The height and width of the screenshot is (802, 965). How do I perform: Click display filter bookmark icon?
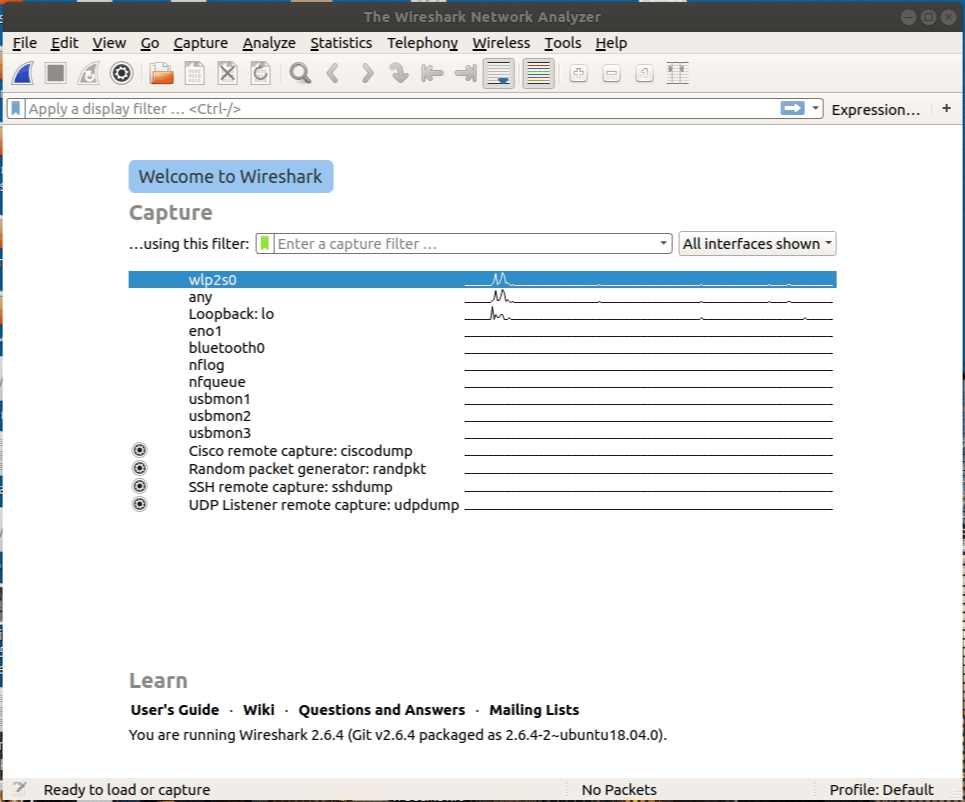point(16,109)
